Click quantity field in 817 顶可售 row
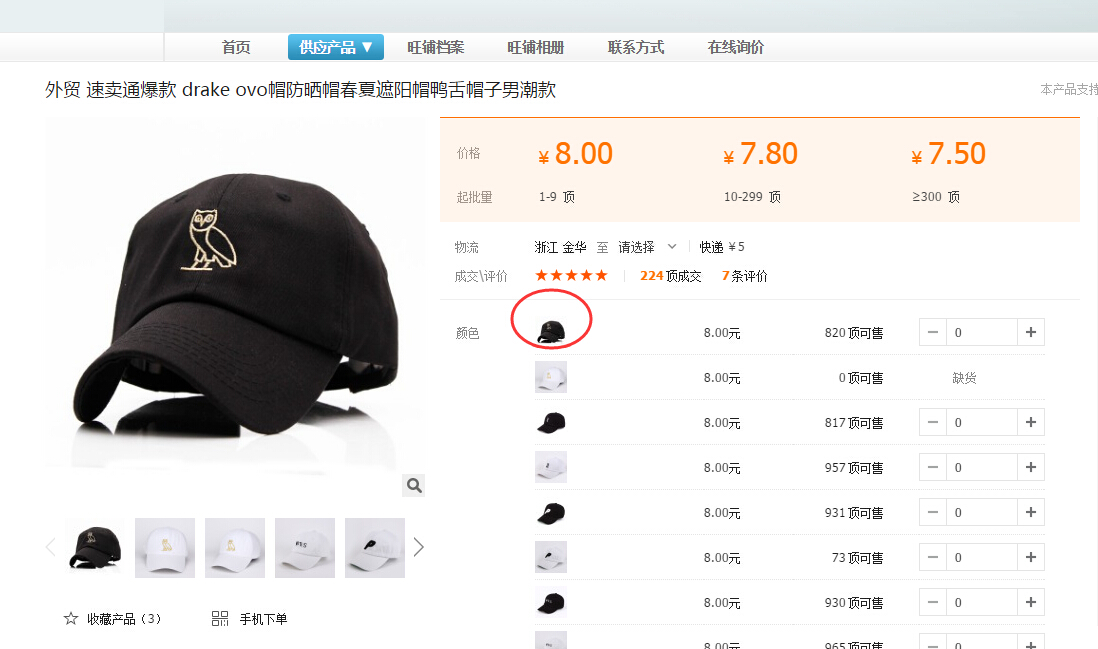The width and height of the screenshot is (1098, 649). (x=982, y=422)
